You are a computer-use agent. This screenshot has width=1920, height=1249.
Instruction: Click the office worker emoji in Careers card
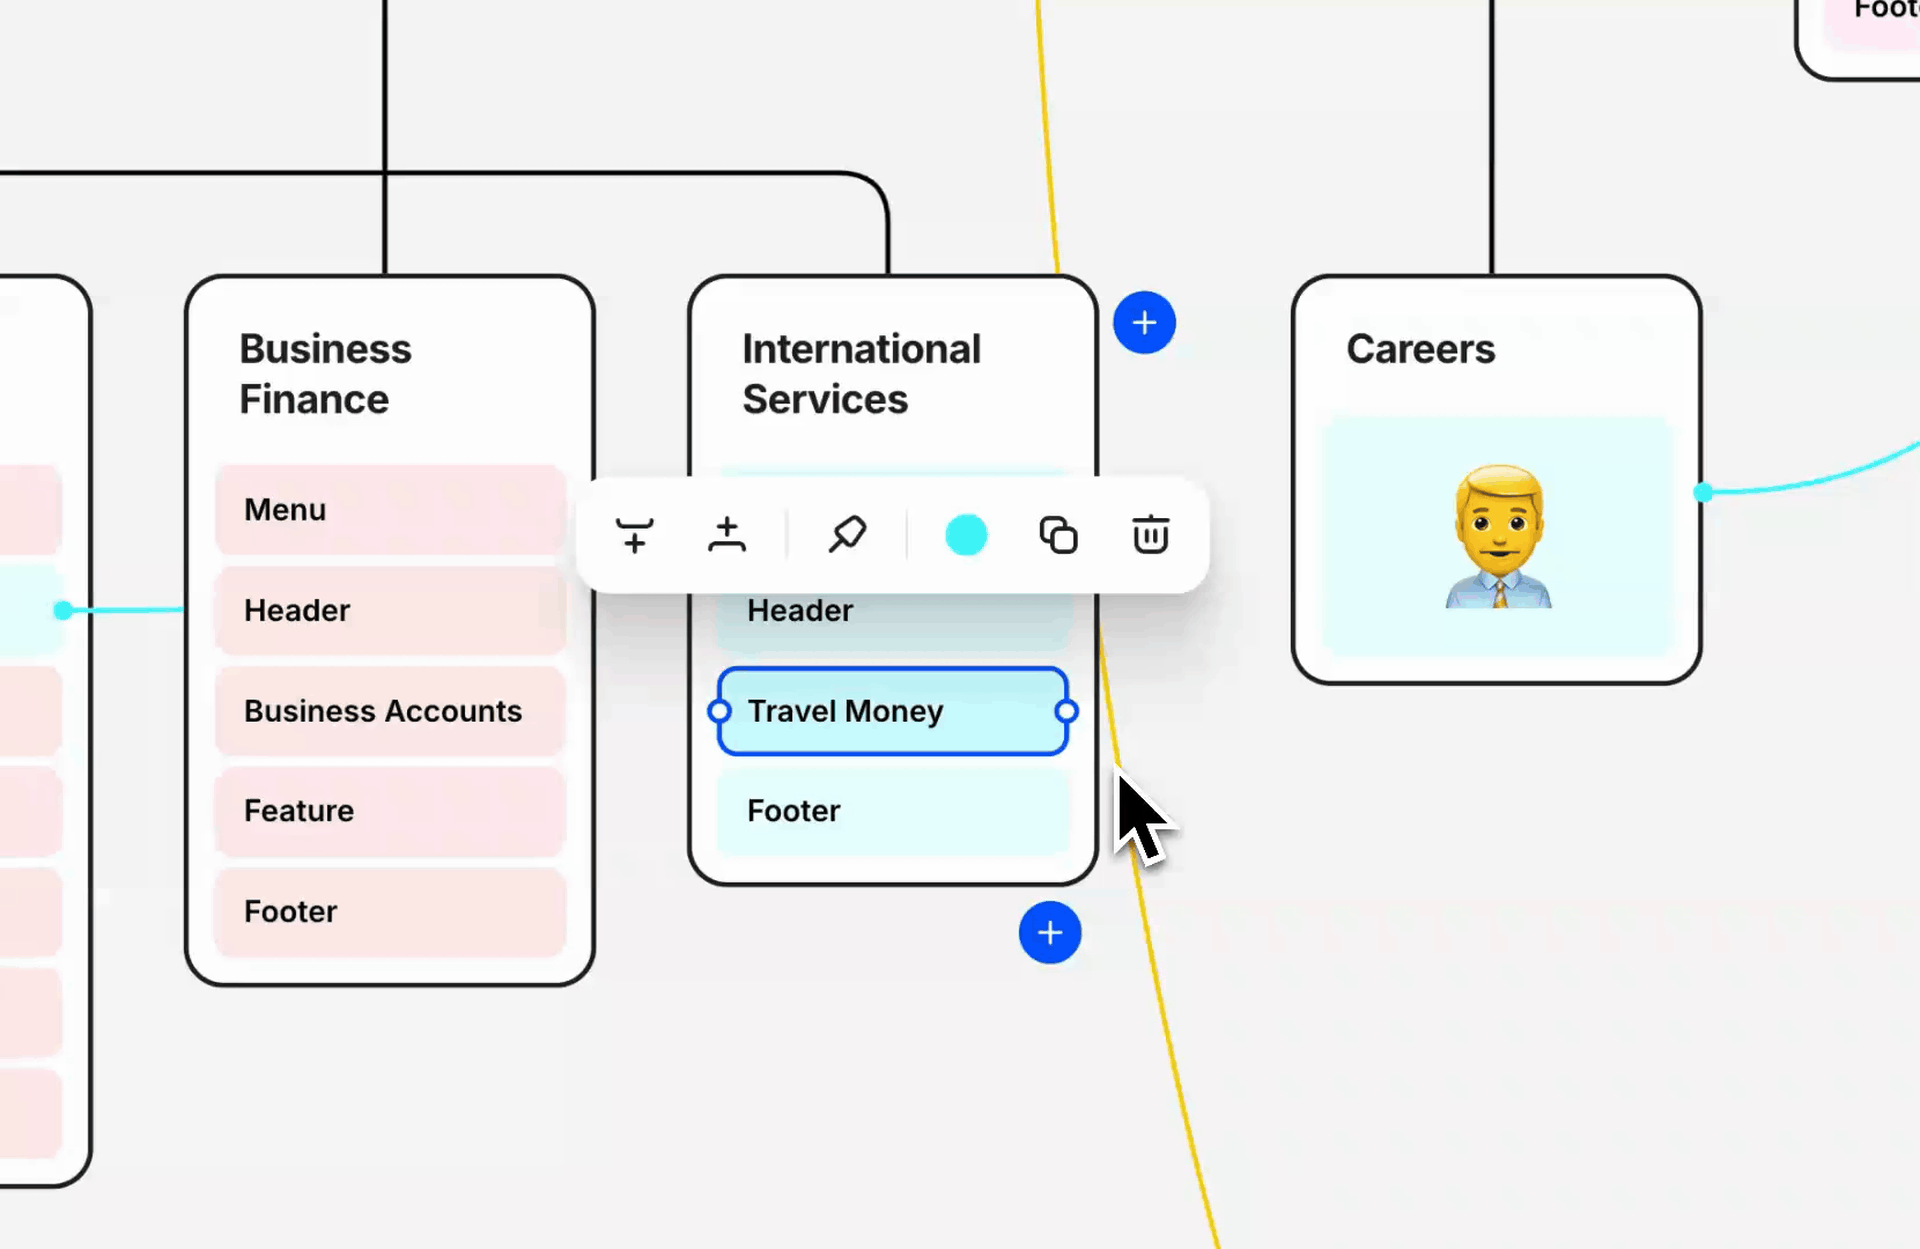1498,536
